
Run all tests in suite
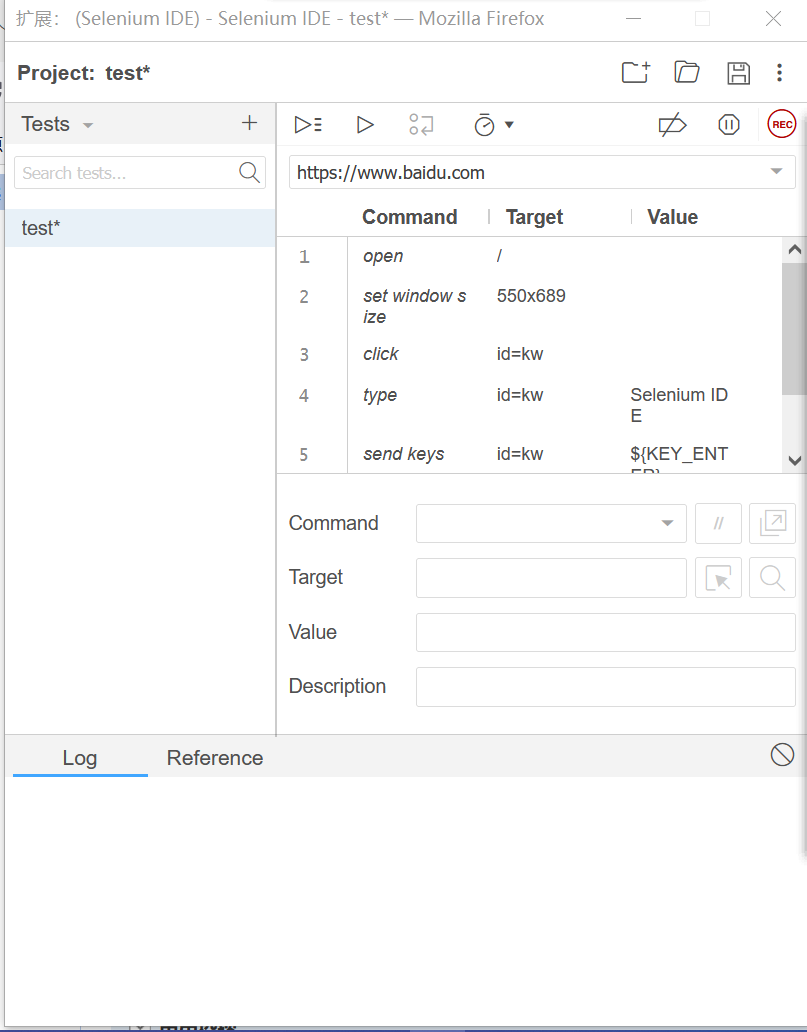308,124
